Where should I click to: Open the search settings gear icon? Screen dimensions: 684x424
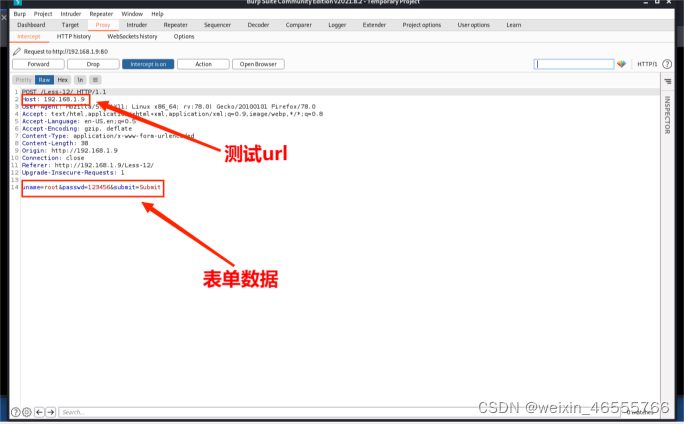pyautogui.click(x=27, y=412)
